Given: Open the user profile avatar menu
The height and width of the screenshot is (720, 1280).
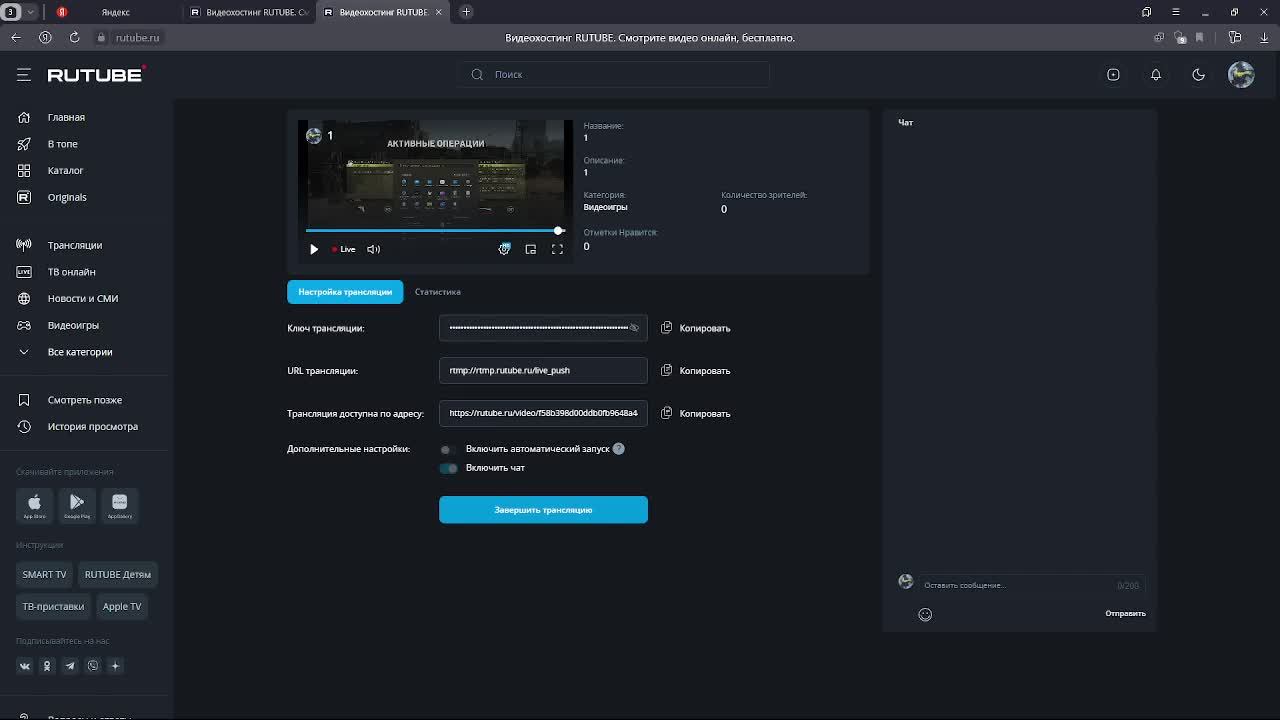Looking at the screenshot, I should click(1241, 75).
